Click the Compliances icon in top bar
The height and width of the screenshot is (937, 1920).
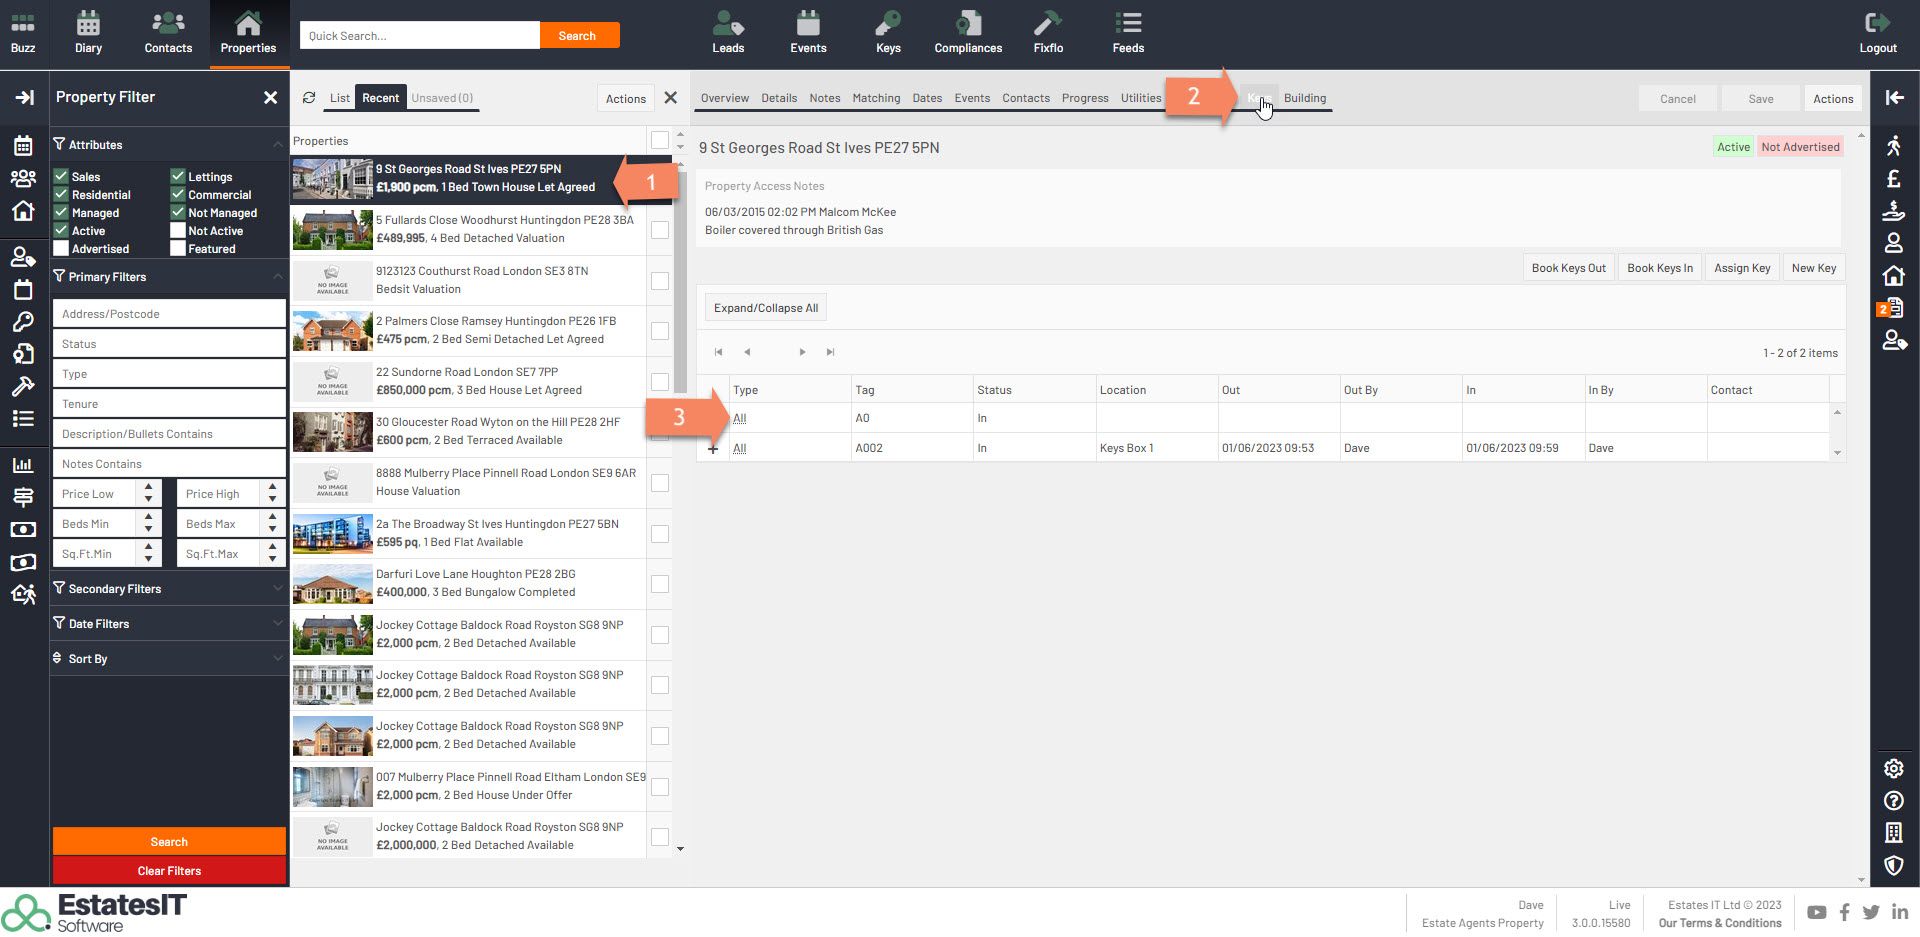coord(967,24)
